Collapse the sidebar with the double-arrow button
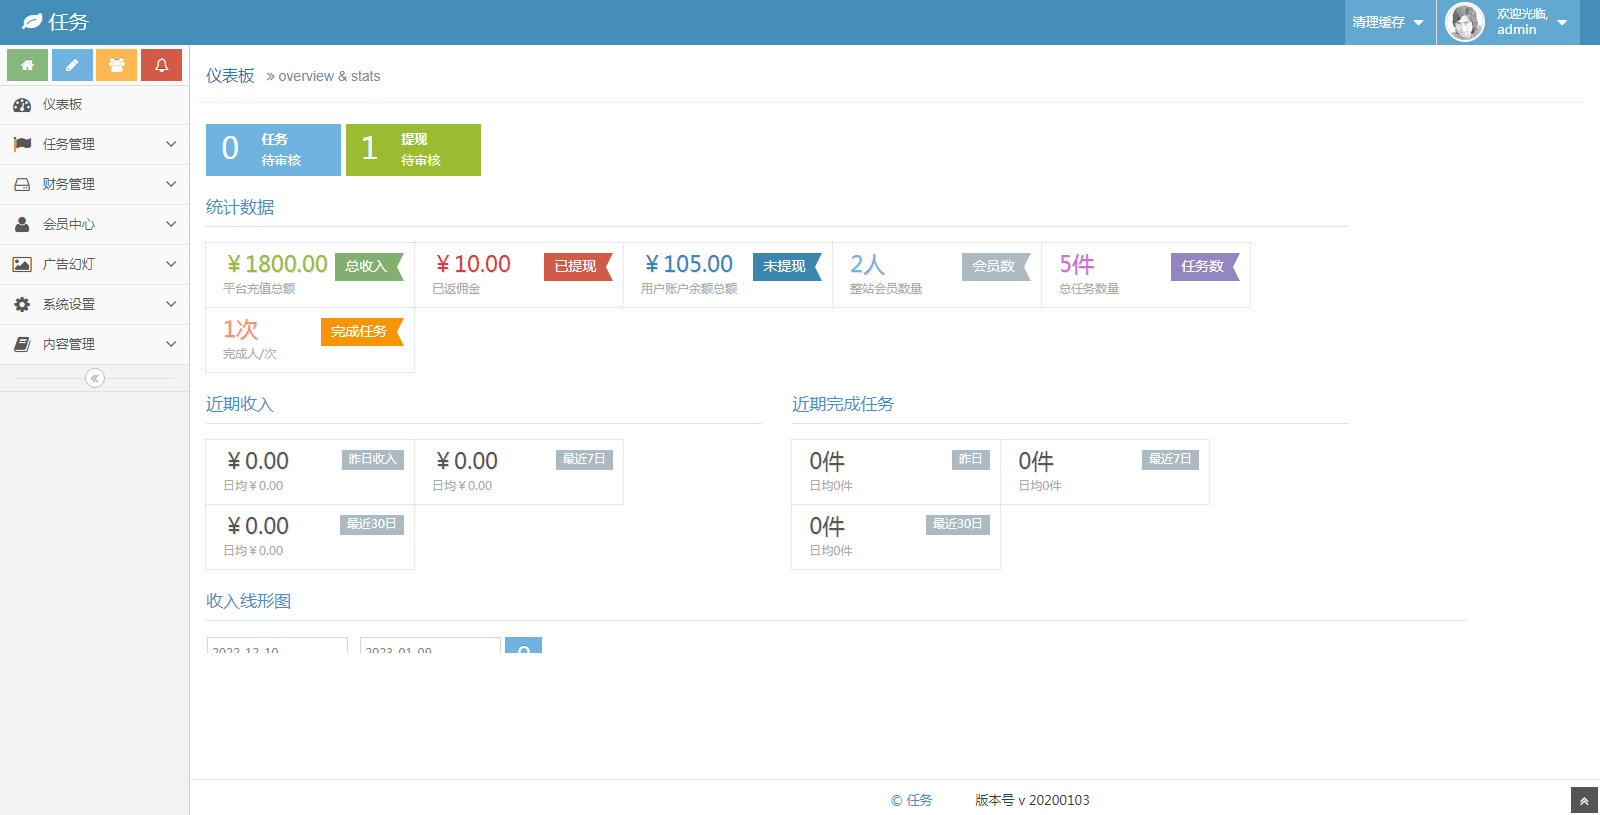Screen dimensions: 1600x815 click(x=95, y=378)
